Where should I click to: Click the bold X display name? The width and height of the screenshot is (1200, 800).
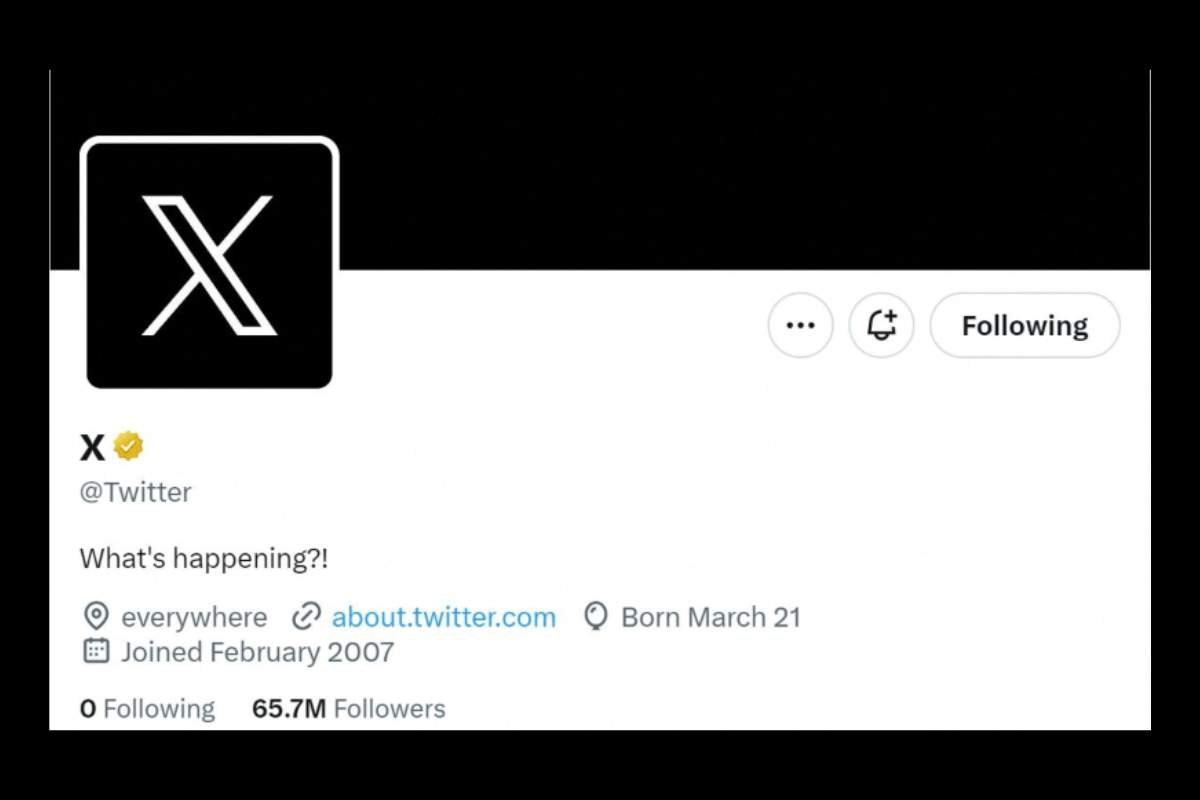92,447
